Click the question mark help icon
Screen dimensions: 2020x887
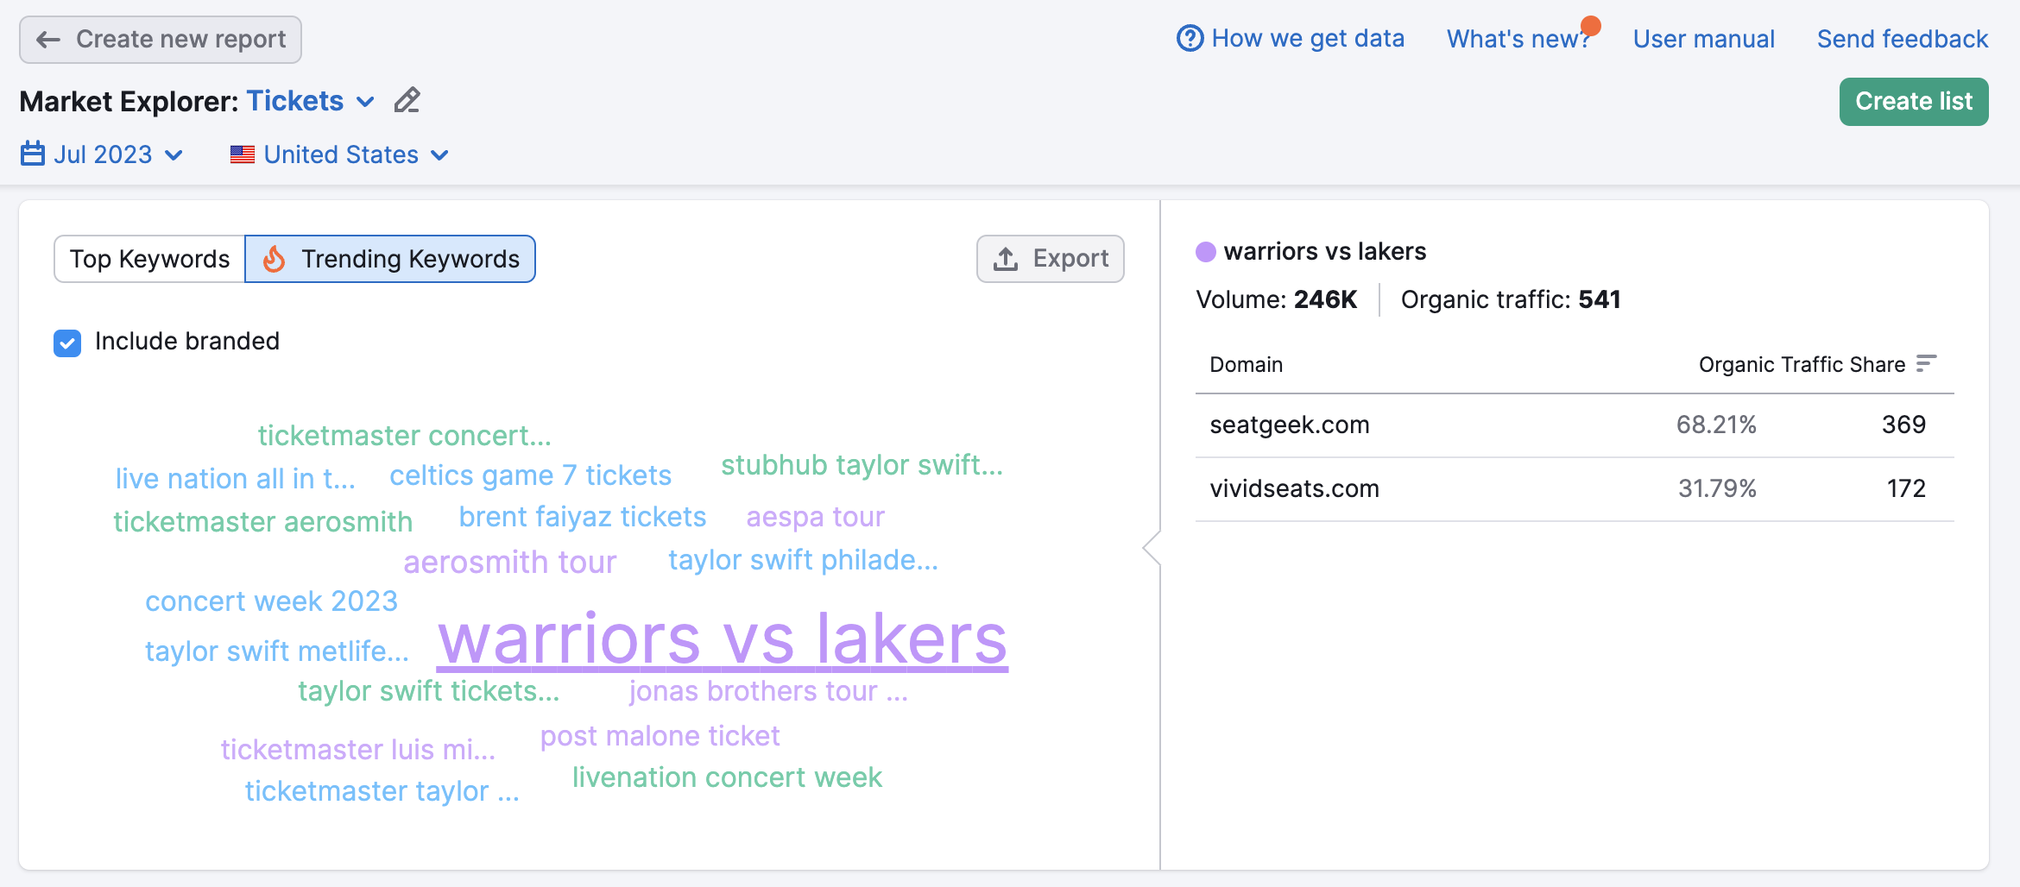[1189, 39]
